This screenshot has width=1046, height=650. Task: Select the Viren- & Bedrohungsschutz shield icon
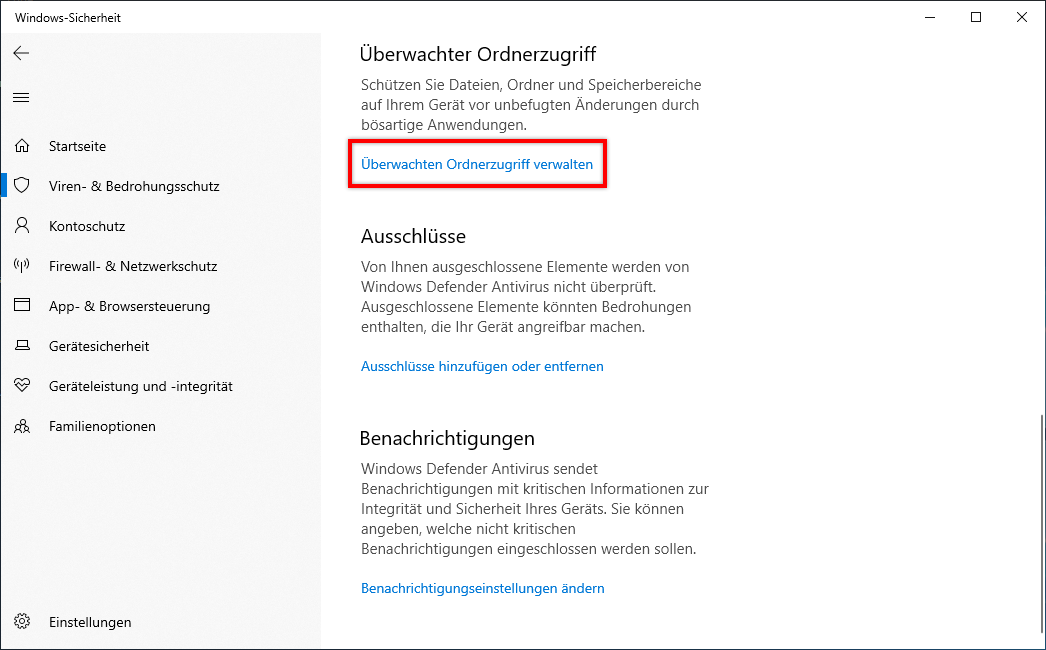22,186
